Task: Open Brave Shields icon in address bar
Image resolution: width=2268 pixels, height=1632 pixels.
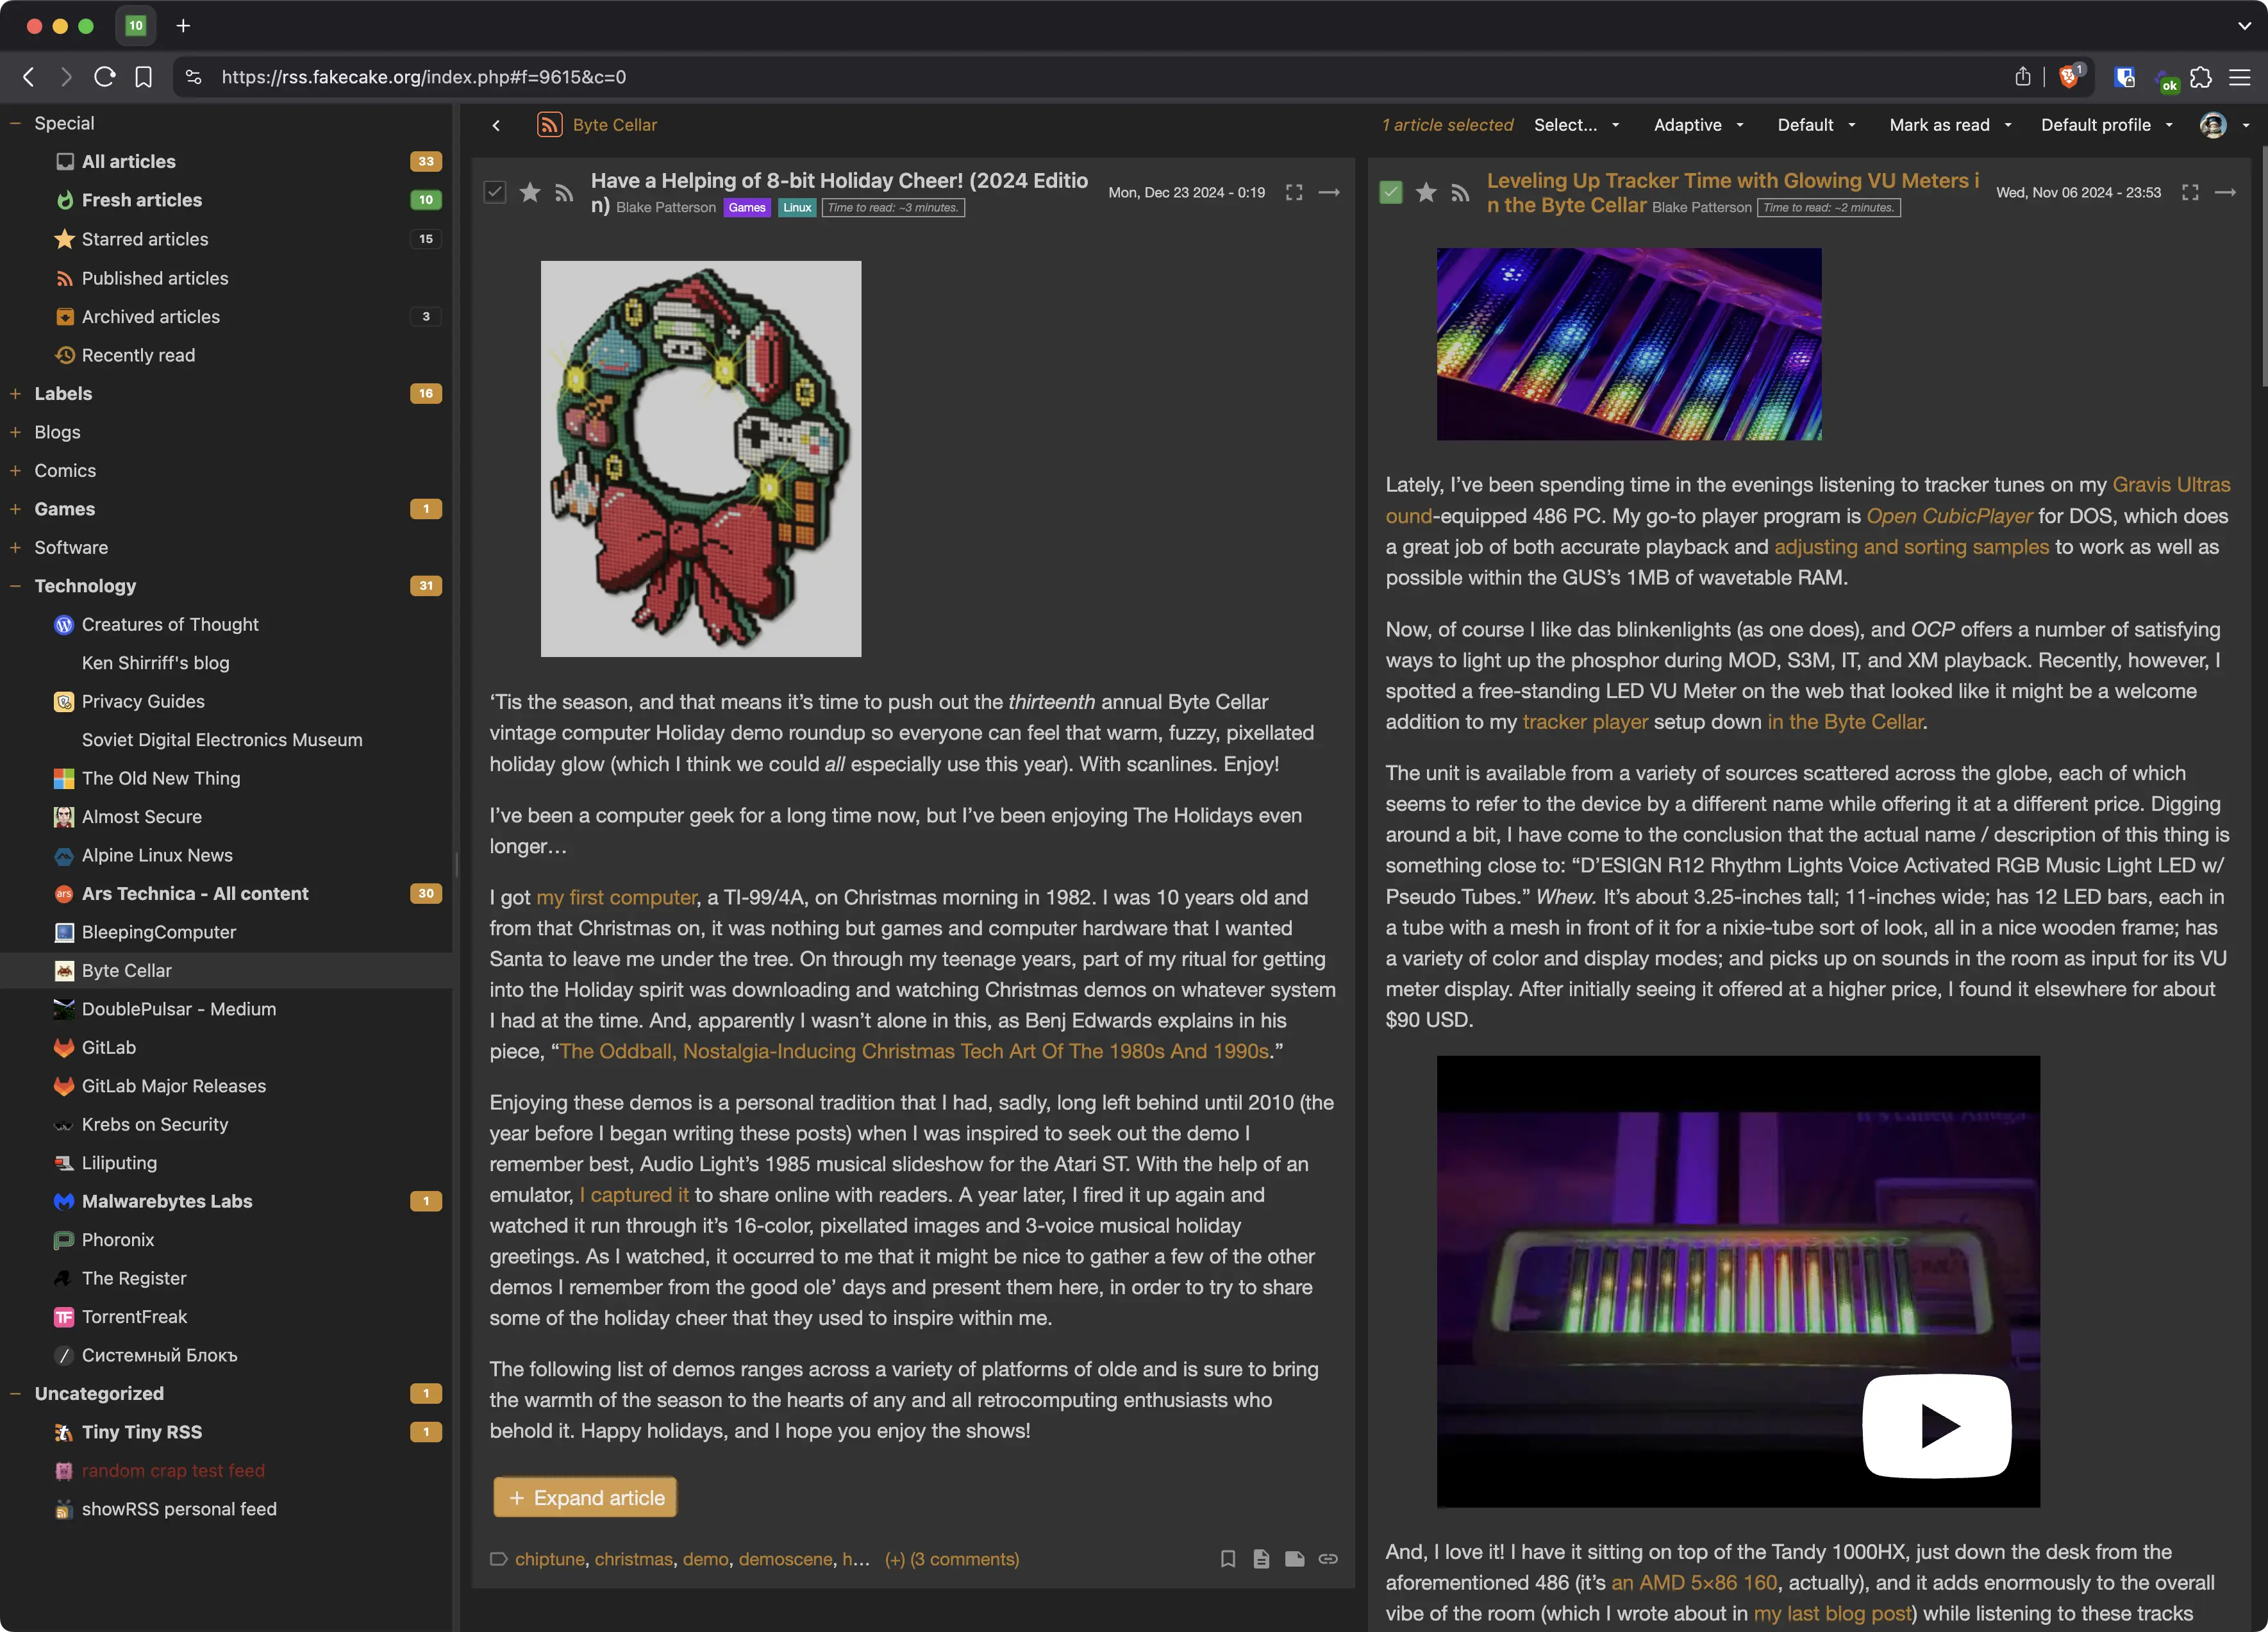Action: click(x=2069, y=77)
